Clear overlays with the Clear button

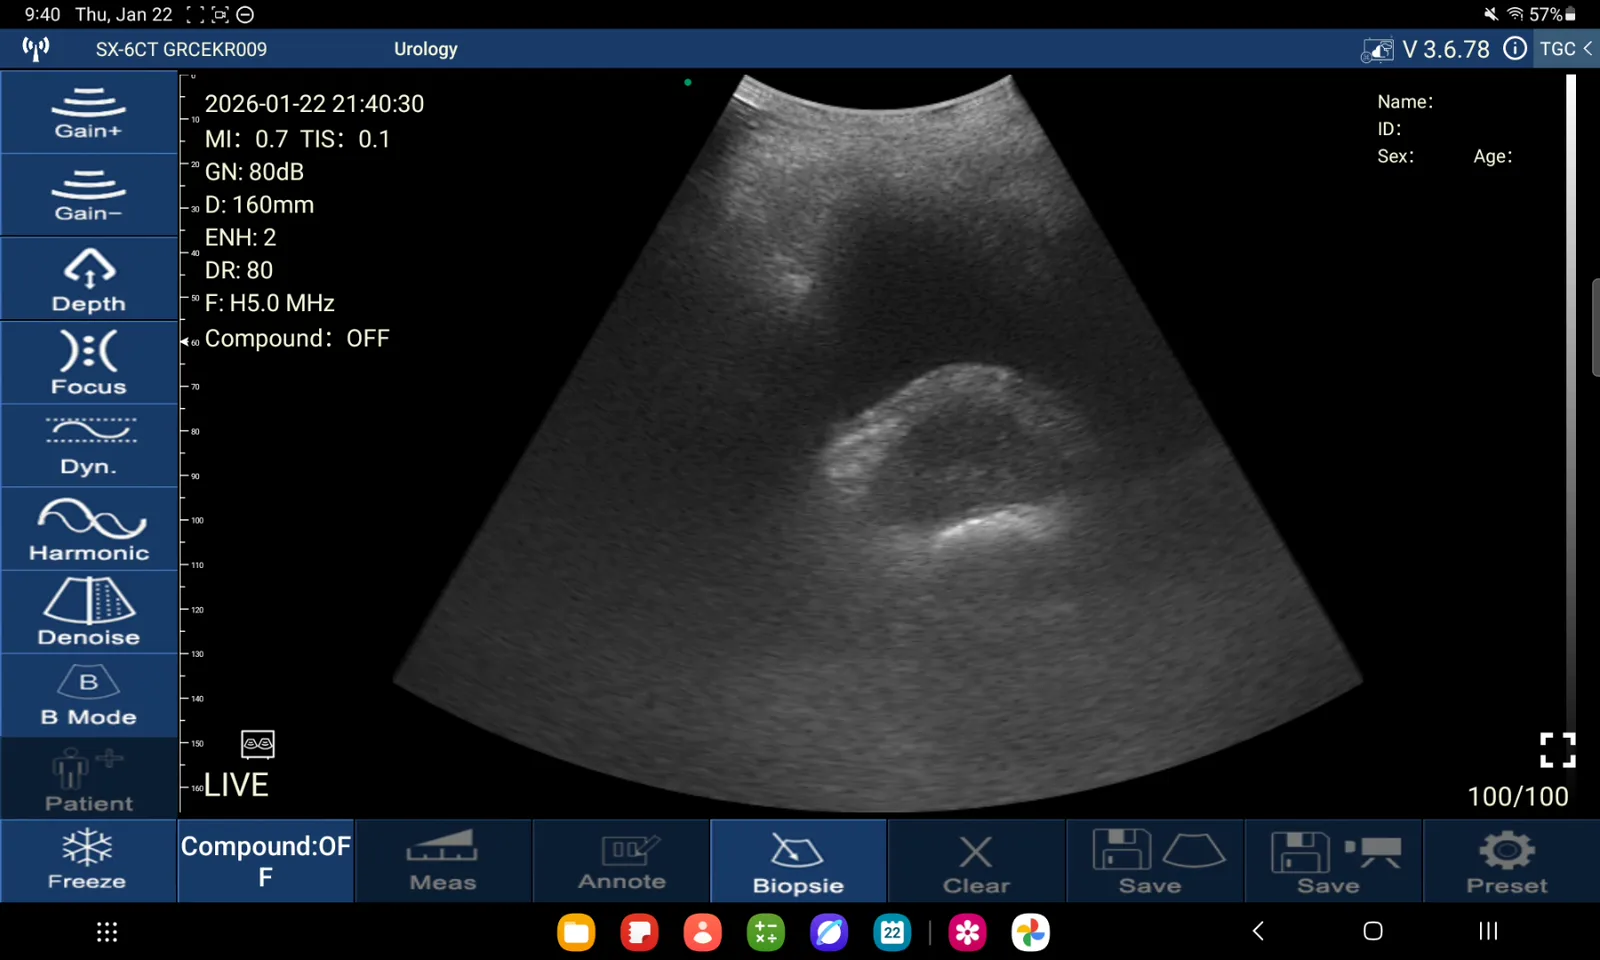(x=976, y=861)
